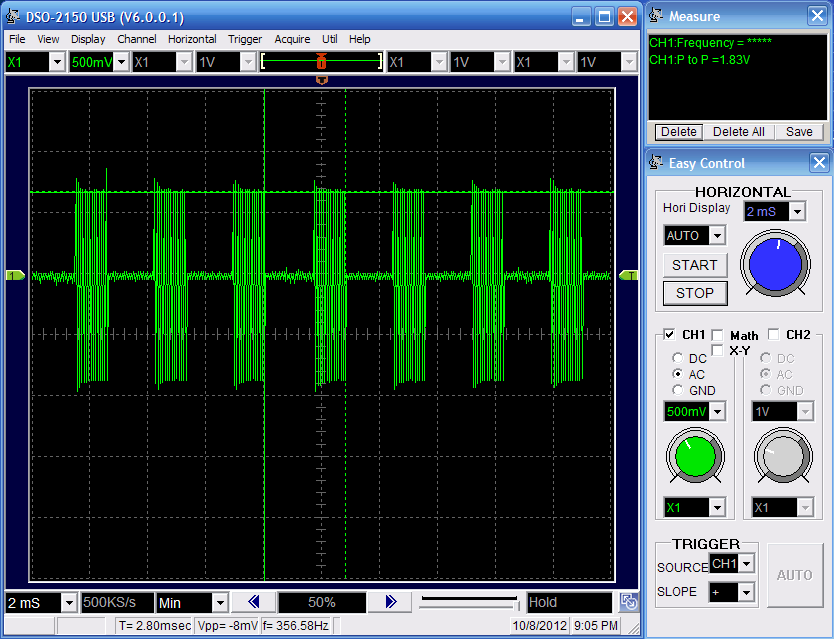Click the right-edge trigger level marker
834x639 pixels.
coord(629,275)
